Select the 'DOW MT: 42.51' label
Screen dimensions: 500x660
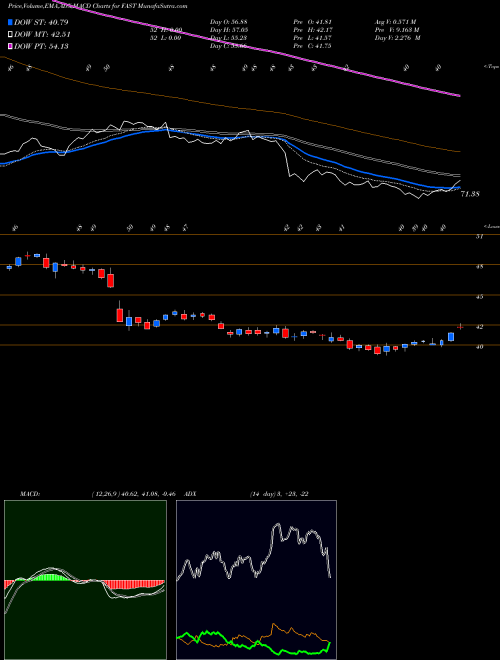coord(42,35)
